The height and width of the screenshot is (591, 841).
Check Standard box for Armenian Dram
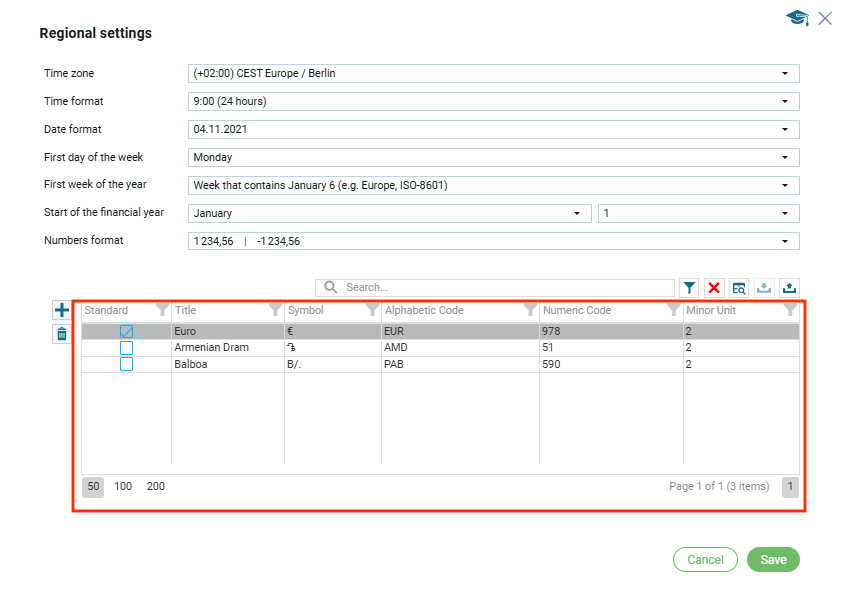coord(127,348)
